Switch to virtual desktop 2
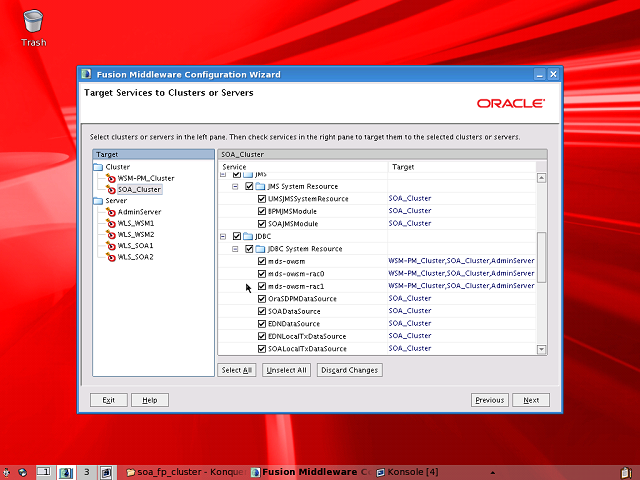This screenshot has width=640, height=480. click(65, 472)
